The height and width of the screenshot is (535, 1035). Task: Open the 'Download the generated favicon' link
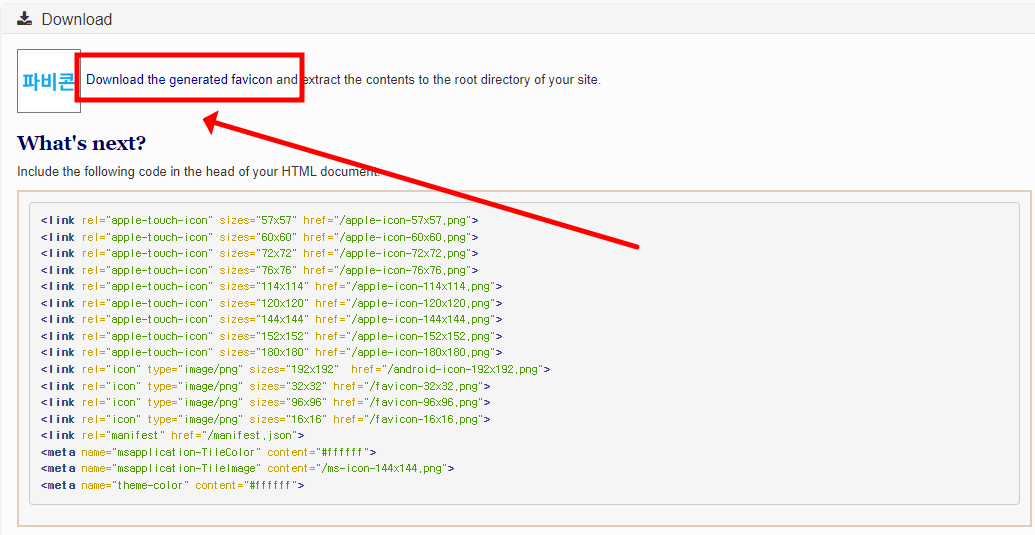click(179, 80)
